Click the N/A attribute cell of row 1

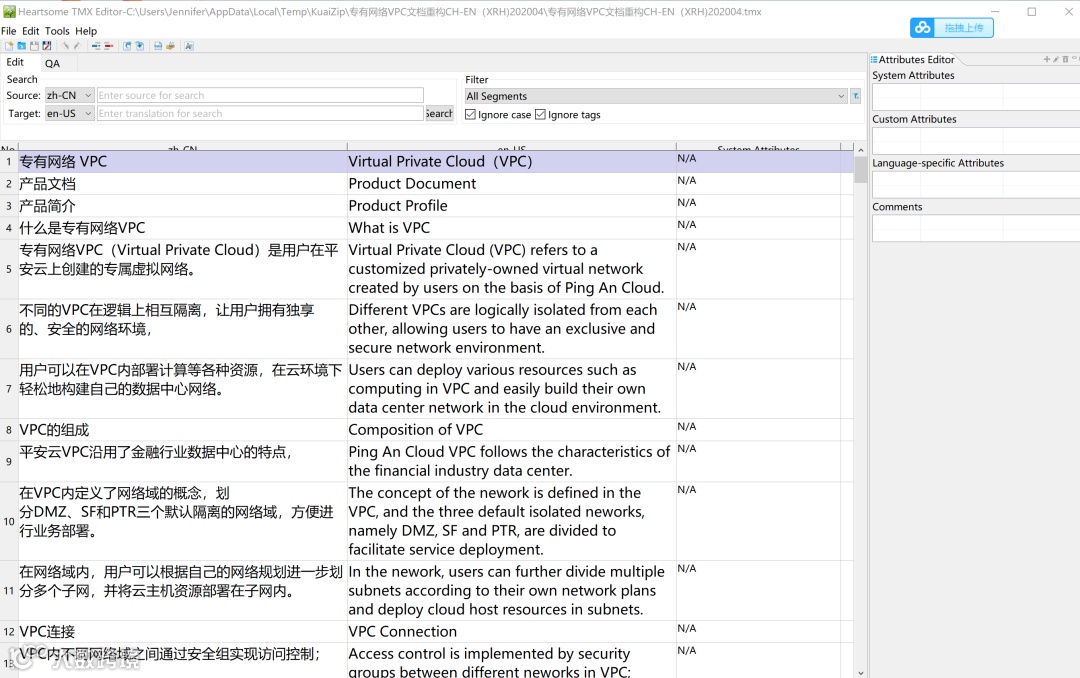pos(758,161)
